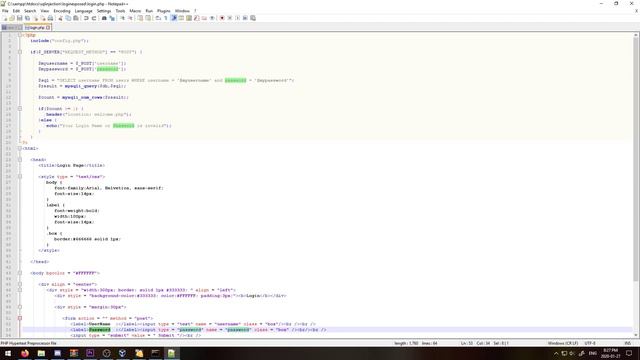Image resolution: width=640 pixels, height=360 pixels.
Task: Collapse the if($count) block fold marker
Action: pos(20,109)
